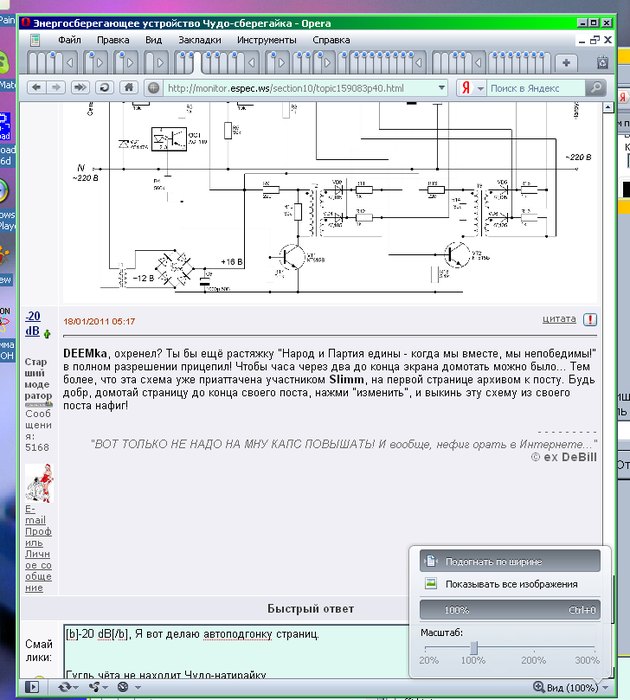This screenshot has height=700, width=630.
Task: Go to the Home page
Action: click(x=127, y=88)
